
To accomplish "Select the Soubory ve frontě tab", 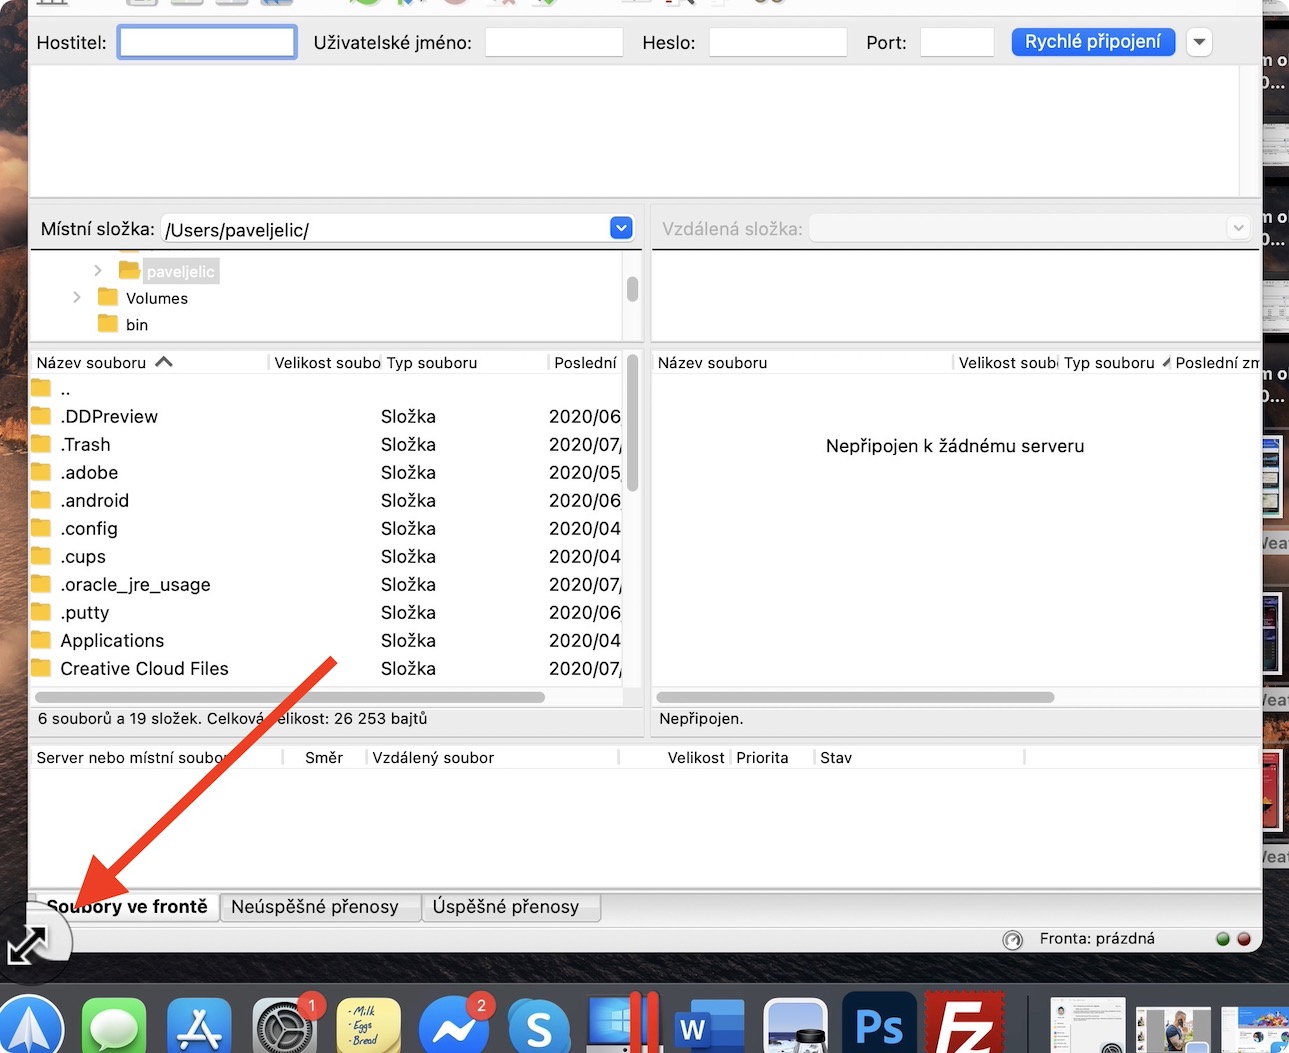I will click(128, 907).
